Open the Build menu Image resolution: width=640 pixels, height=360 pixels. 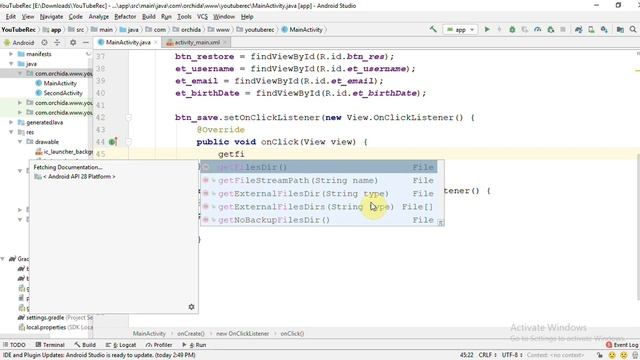tap(149, 17)
